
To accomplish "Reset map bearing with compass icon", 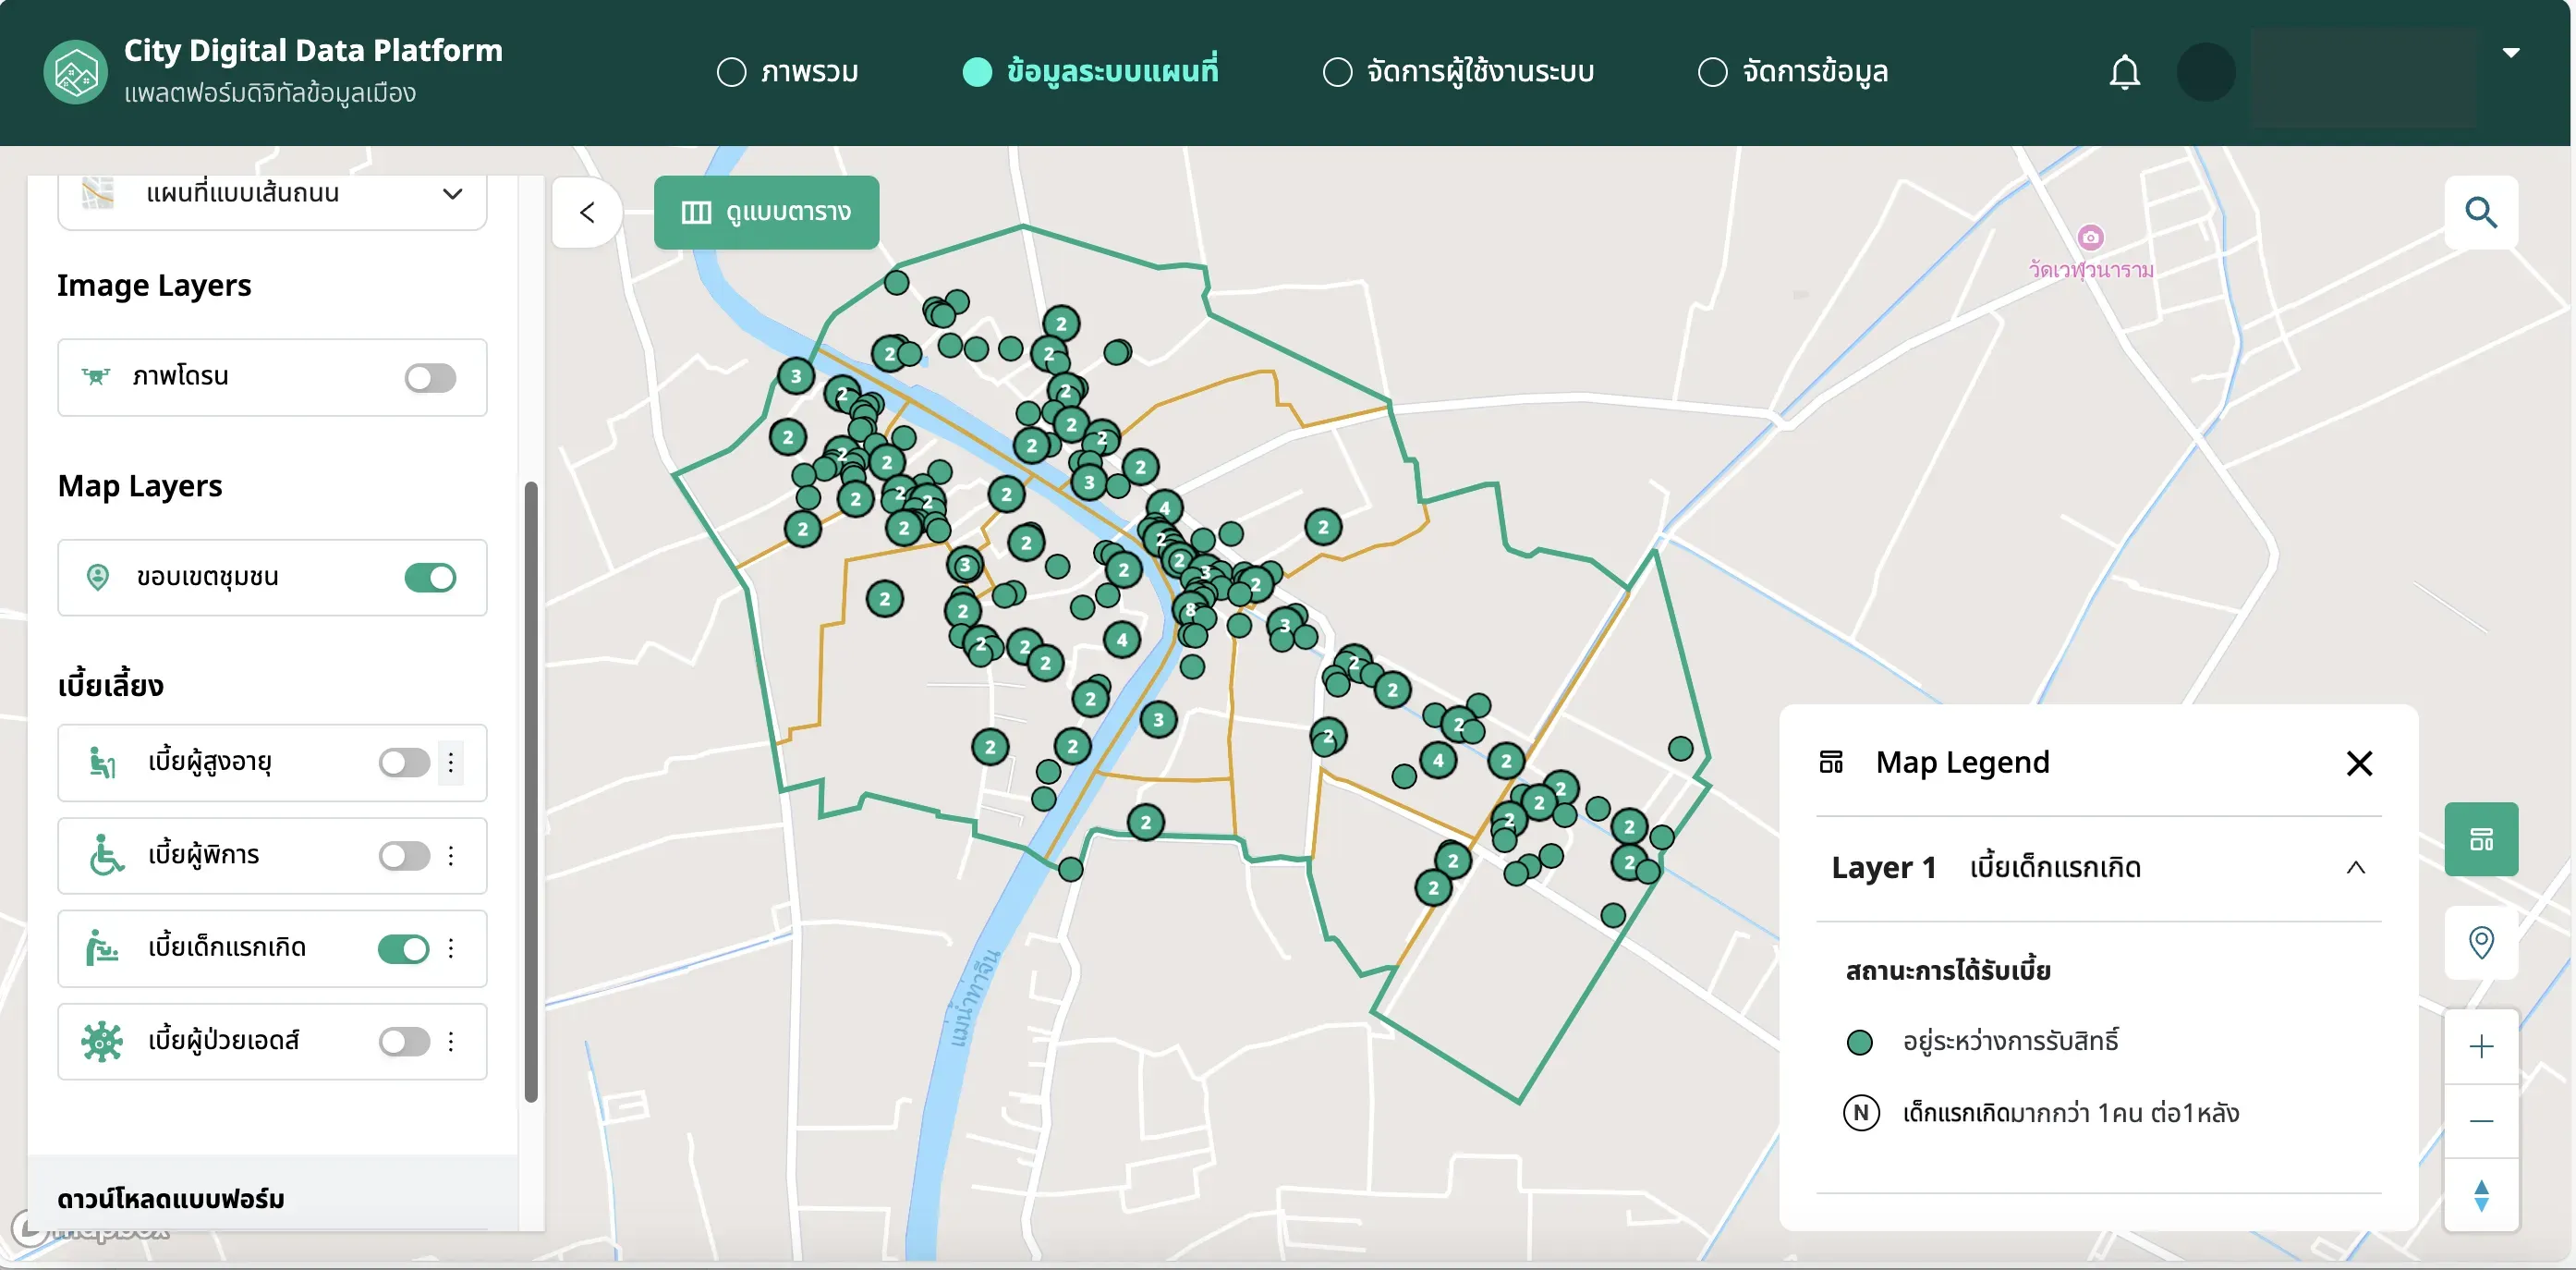I will (x=2481, y=1195).
